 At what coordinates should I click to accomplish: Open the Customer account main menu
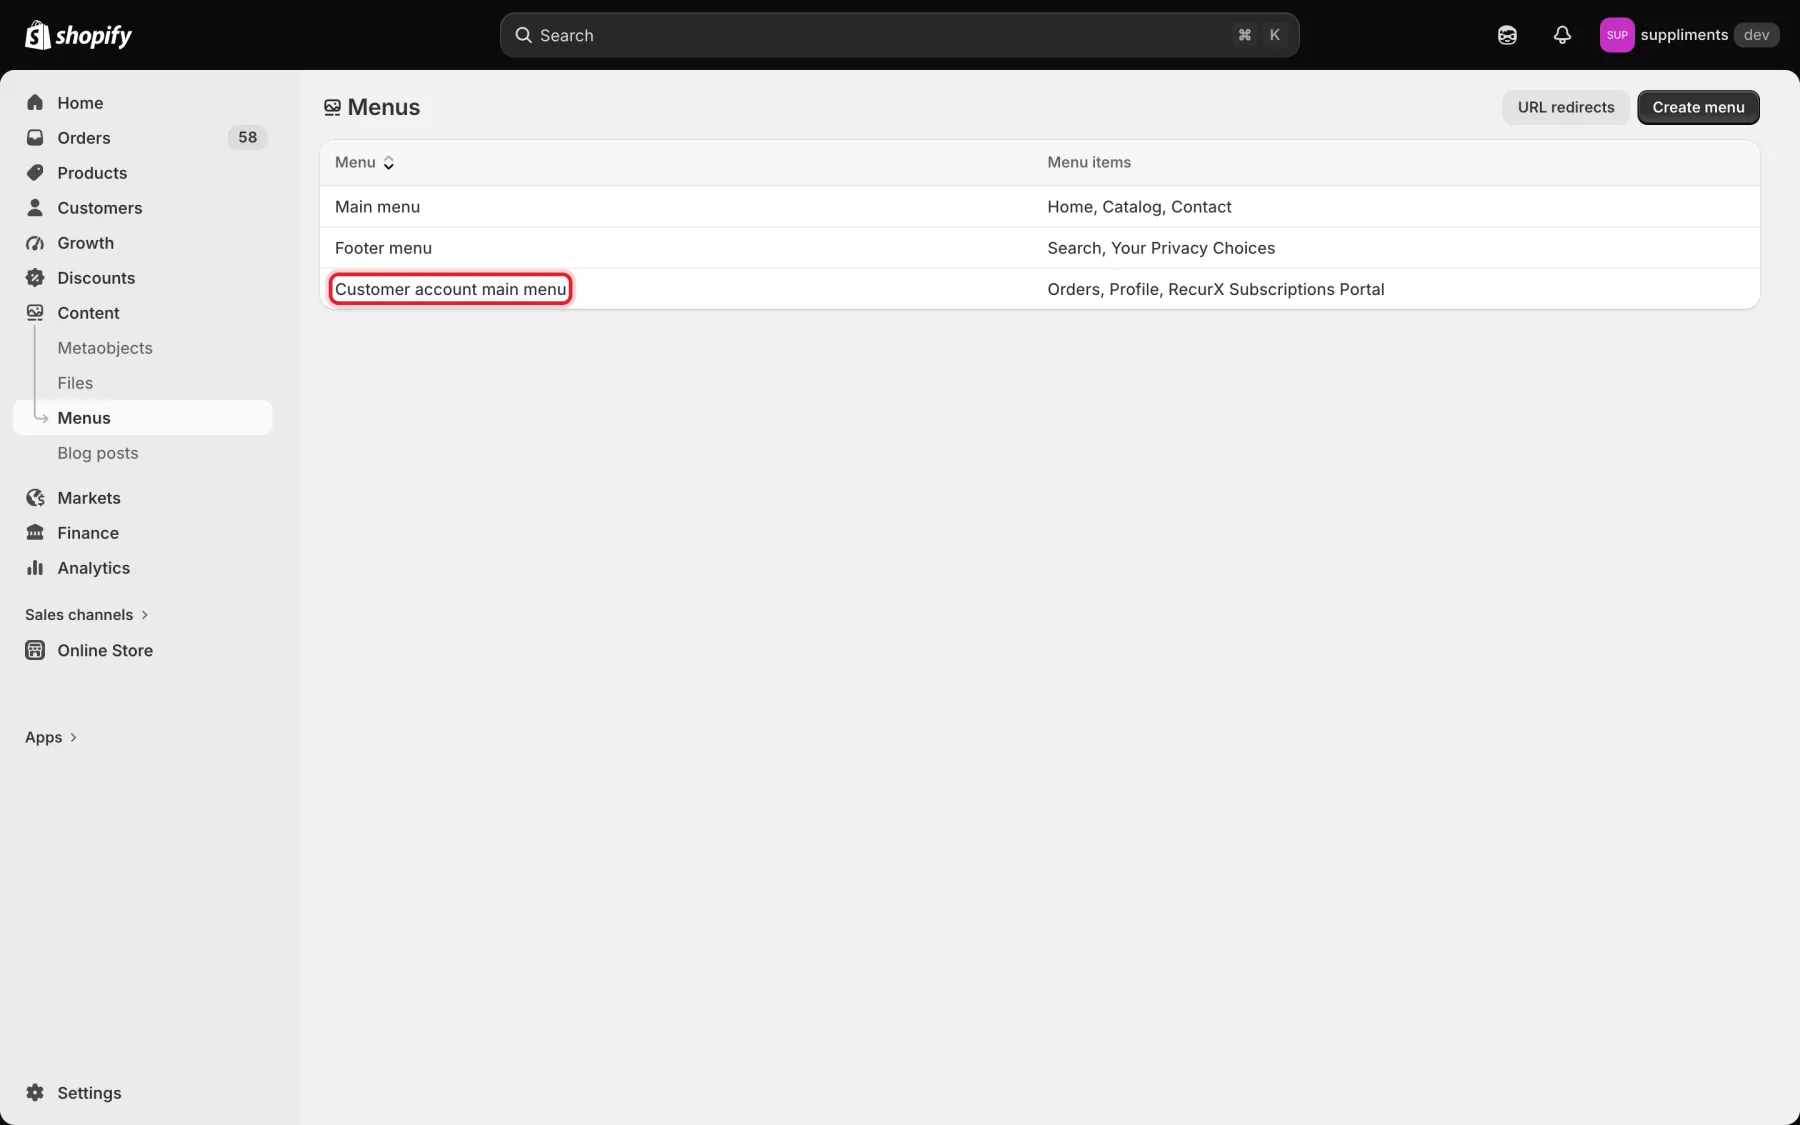pos(450,289)
